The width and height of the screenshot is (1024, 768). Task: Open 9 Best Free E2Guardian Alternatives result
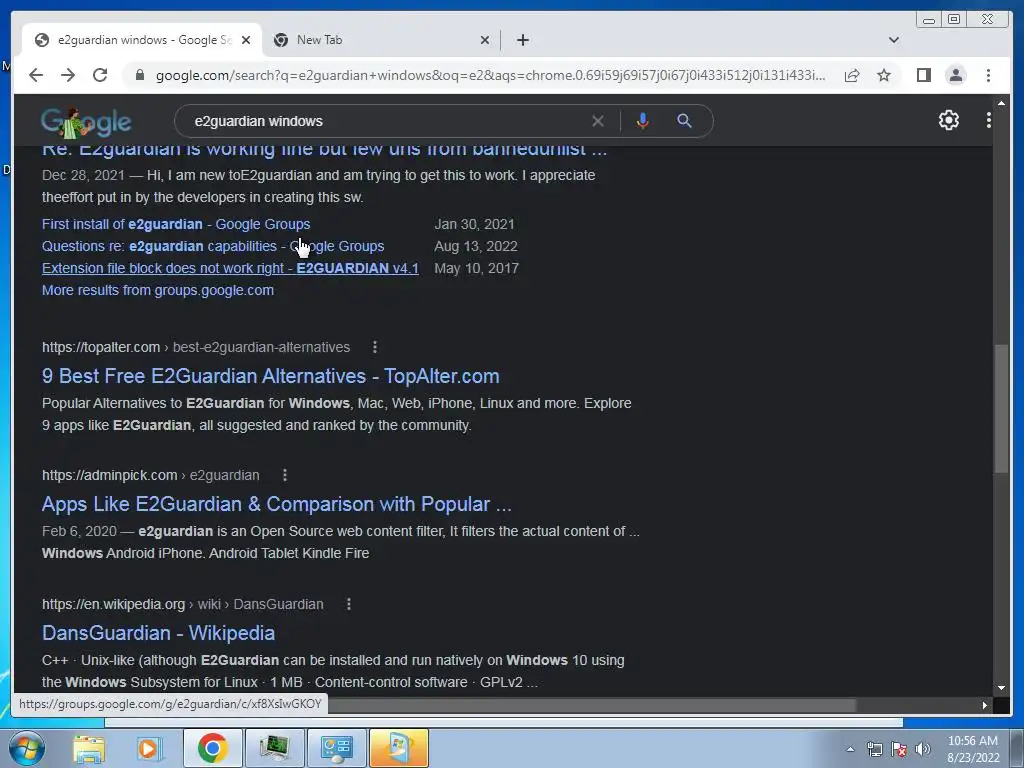coord(270,376)
